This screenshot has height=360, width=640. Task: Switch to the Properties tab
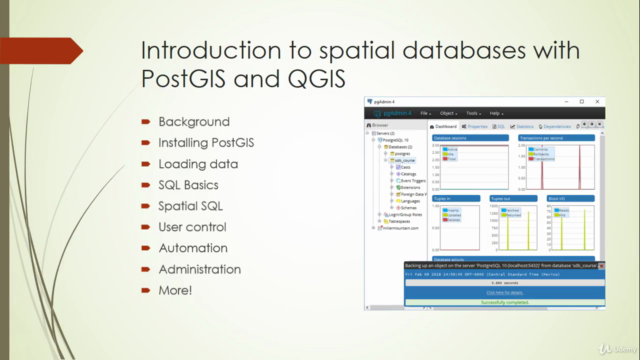click(475, 127)
